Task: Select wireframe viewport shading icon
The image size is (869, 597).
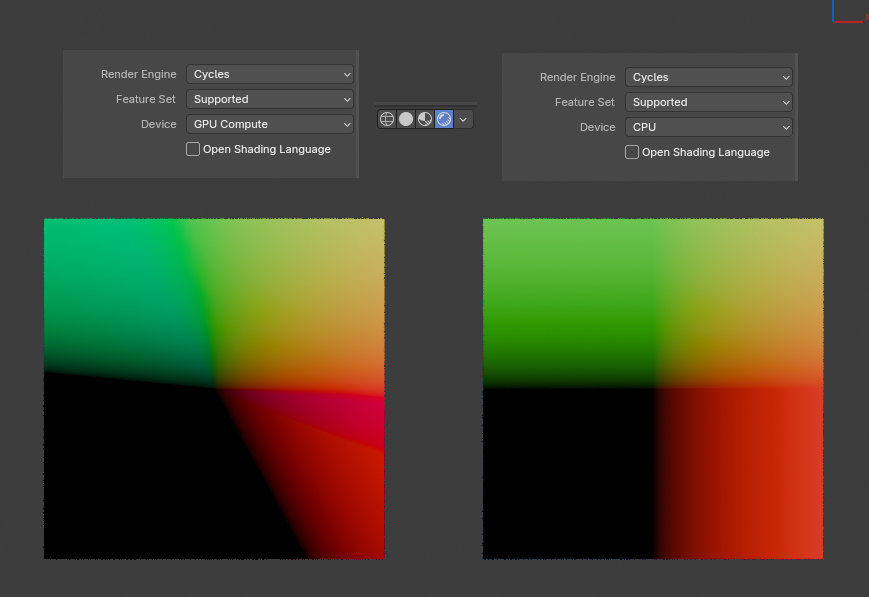Action: click(x=387, y=119)
